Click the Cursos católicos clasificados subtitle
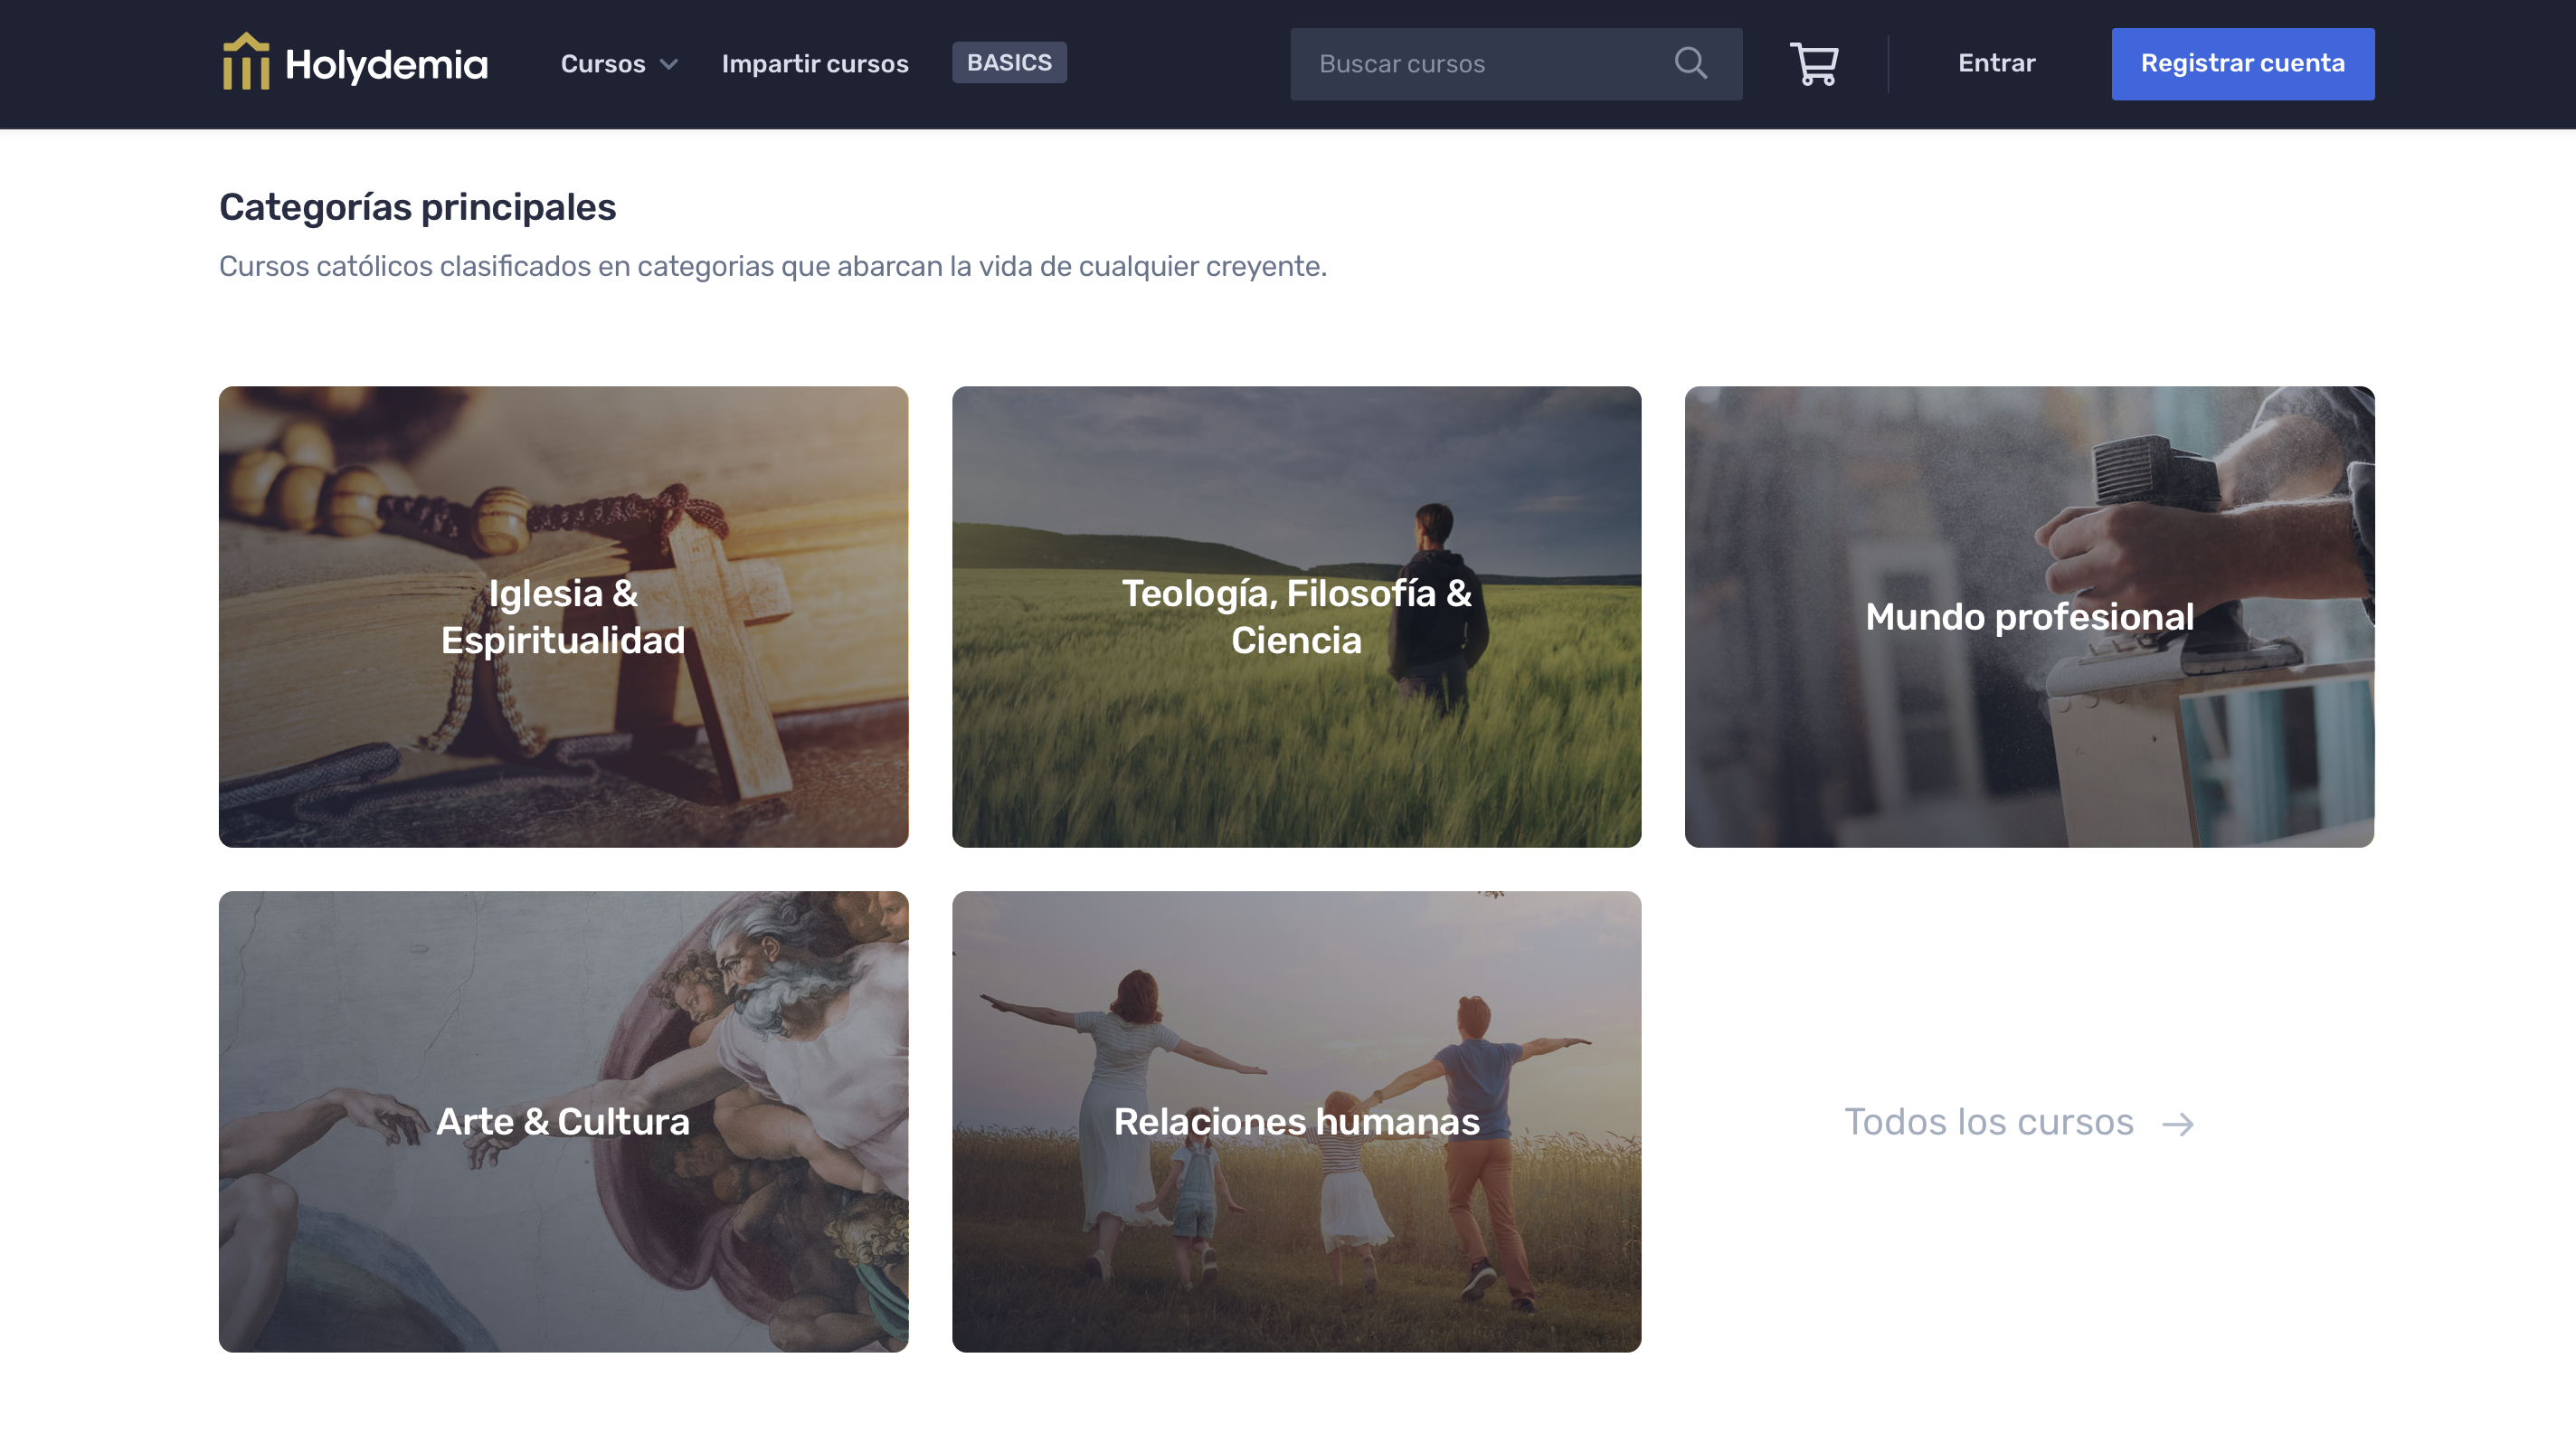Image resolution: width=2576 pixels, height=1453 pixels. pos(772,266)
